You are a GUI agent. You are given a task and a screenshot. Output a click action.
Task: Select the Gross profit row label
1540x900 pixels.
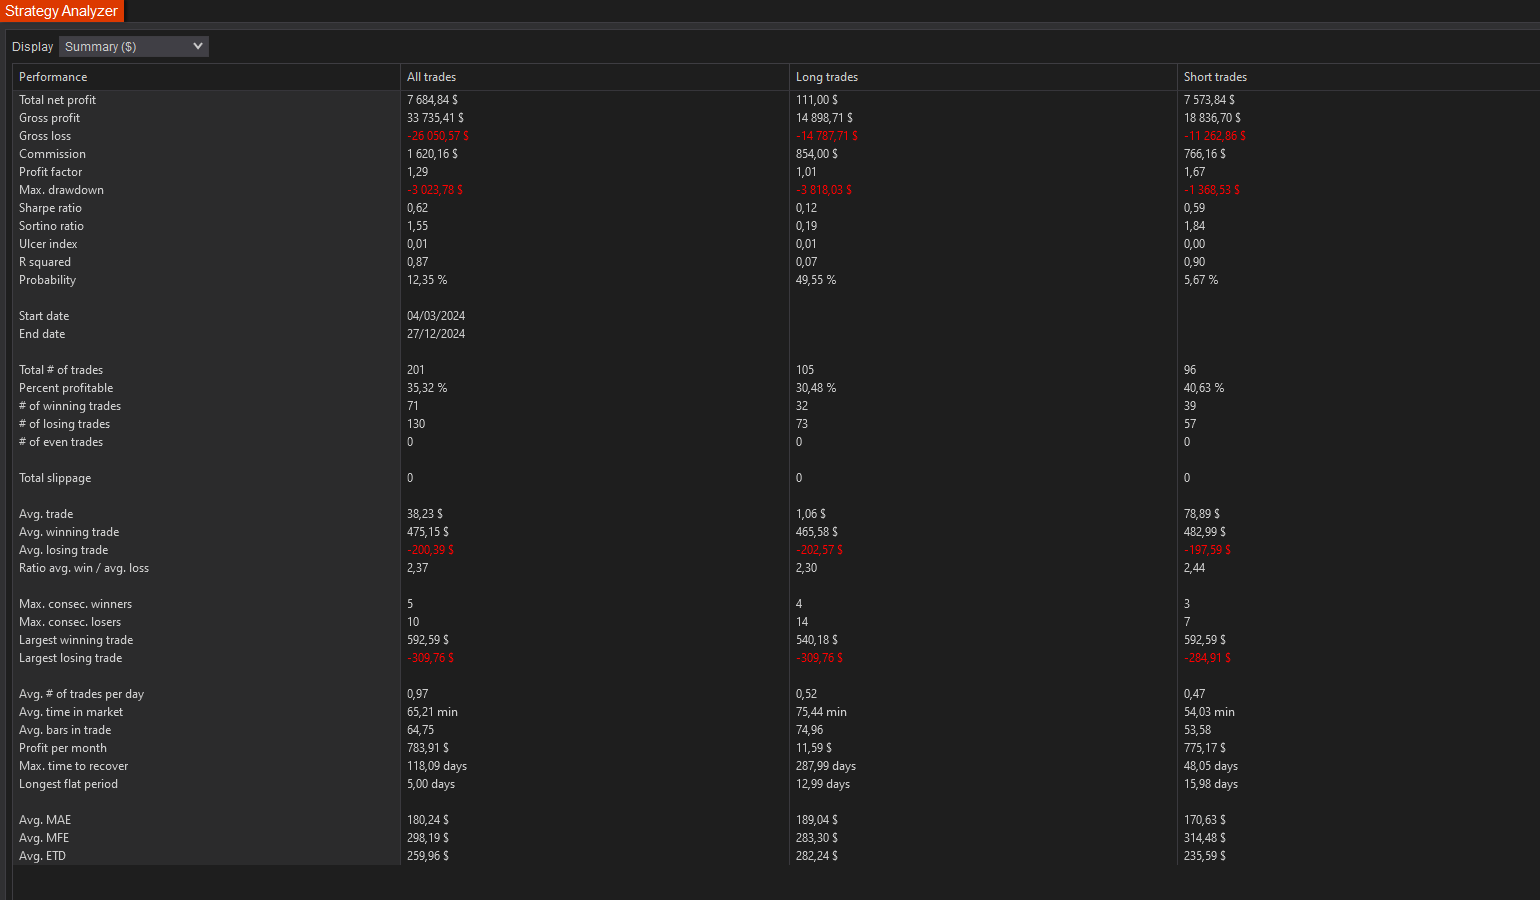tap(49, 118)
